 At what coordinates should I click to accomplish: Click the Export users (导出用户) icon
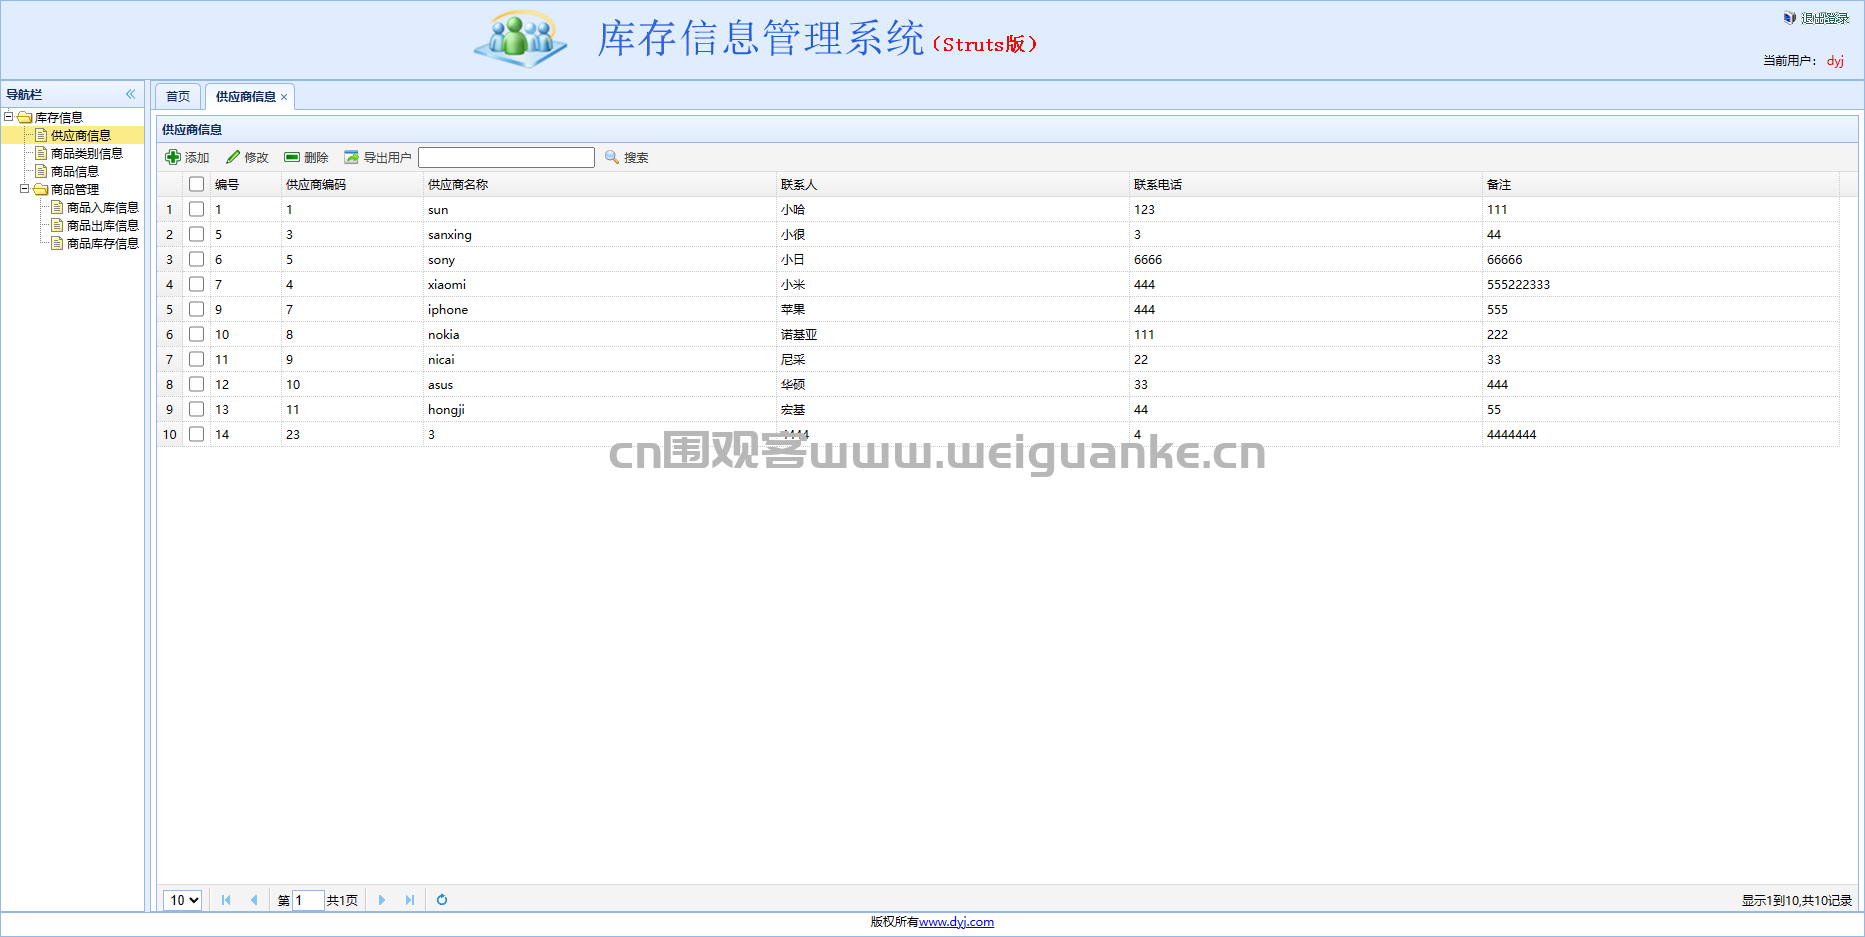tap(351, 157)
